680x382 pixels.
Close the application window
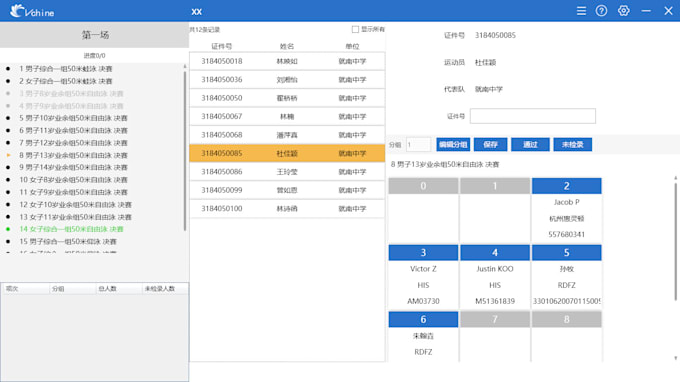tap(668, 11)
